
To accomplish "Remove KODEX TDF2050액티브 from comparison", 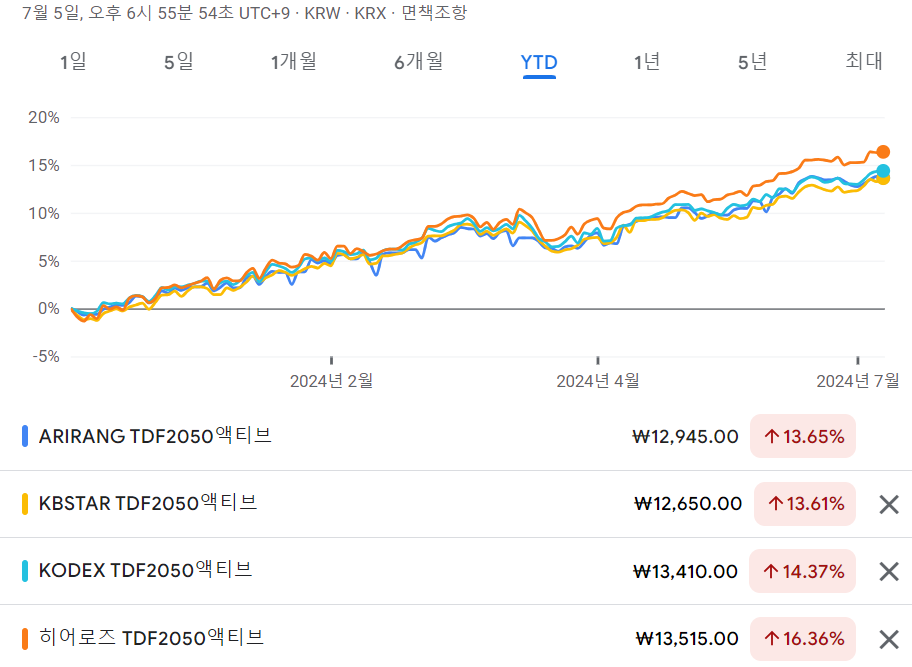I will pos(889,572).
